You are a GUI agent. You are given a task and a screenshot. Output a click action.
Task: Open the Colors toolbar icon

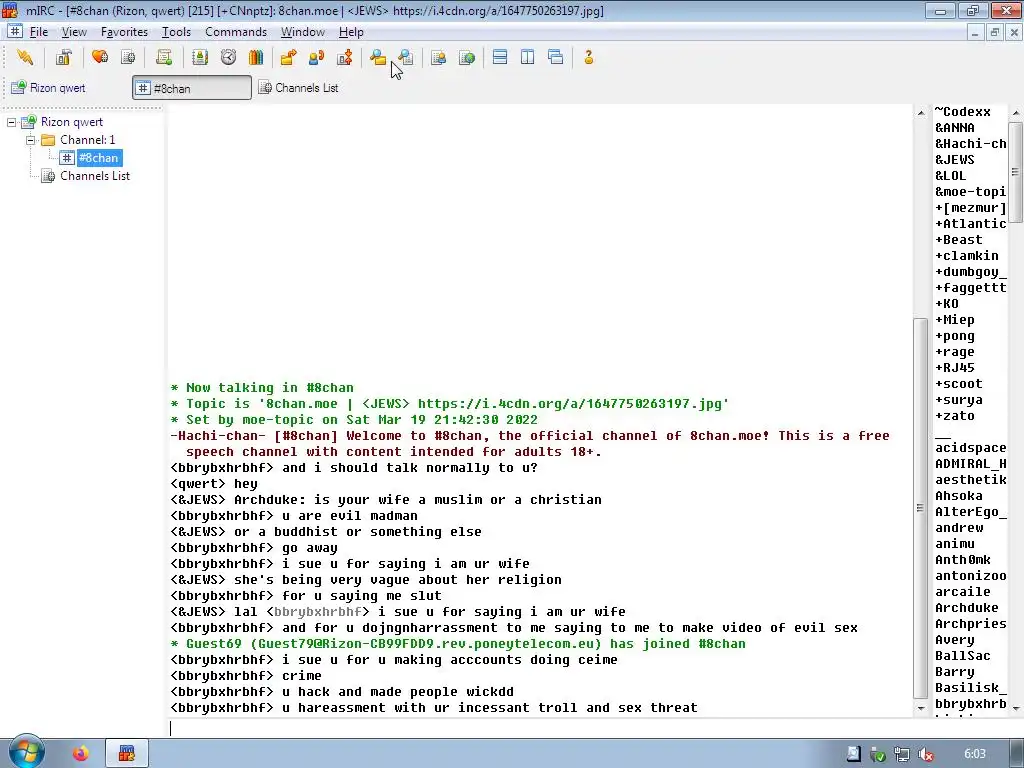pyautogui.click(x=256, y=57)
